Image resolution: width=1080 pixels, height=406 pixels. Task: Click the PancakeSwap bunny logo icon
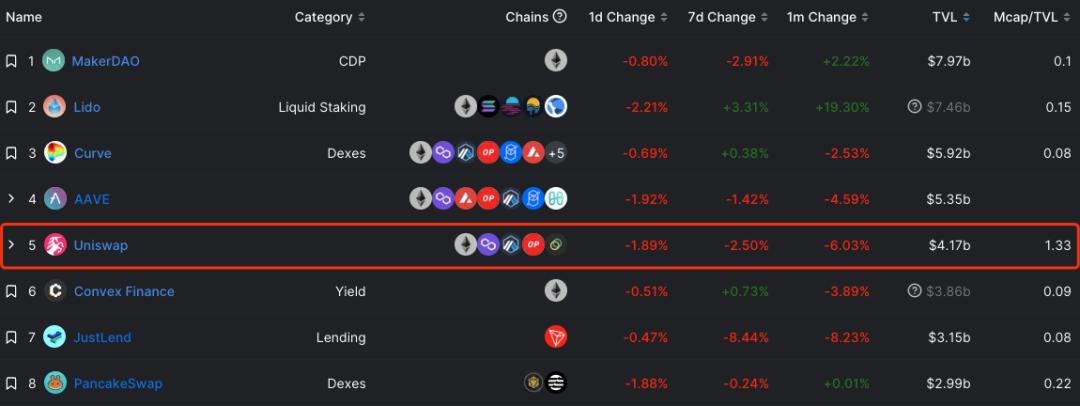55,383
